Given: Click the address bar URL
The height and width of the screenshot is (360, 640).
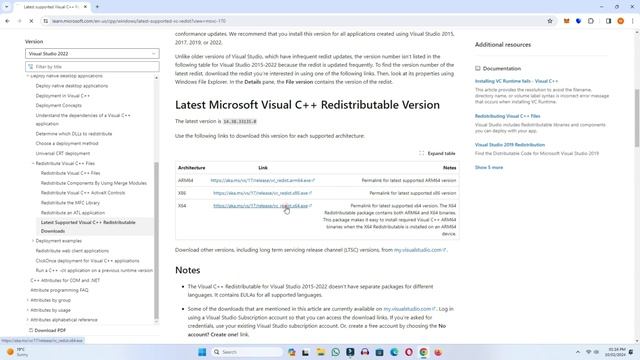Looking at the screenshot, I should click(x=139, y=21).
